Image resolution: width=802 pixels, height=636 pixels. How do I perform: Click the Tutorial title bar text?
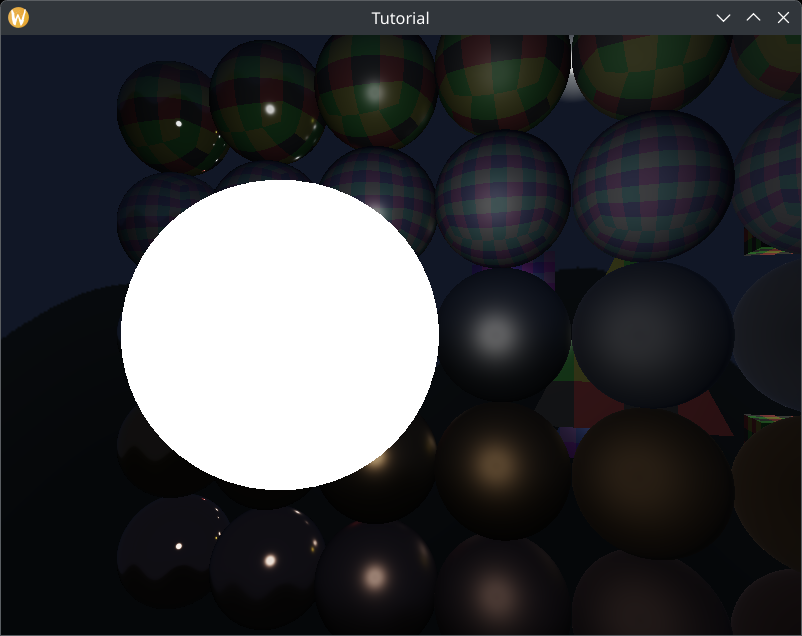pos(400,17)
